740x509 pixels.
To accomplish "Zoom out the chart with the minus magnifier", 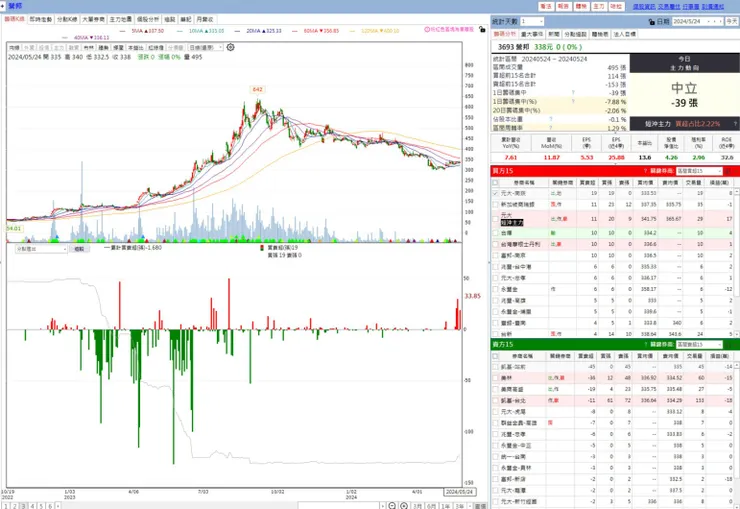I will tap(392, 506).
